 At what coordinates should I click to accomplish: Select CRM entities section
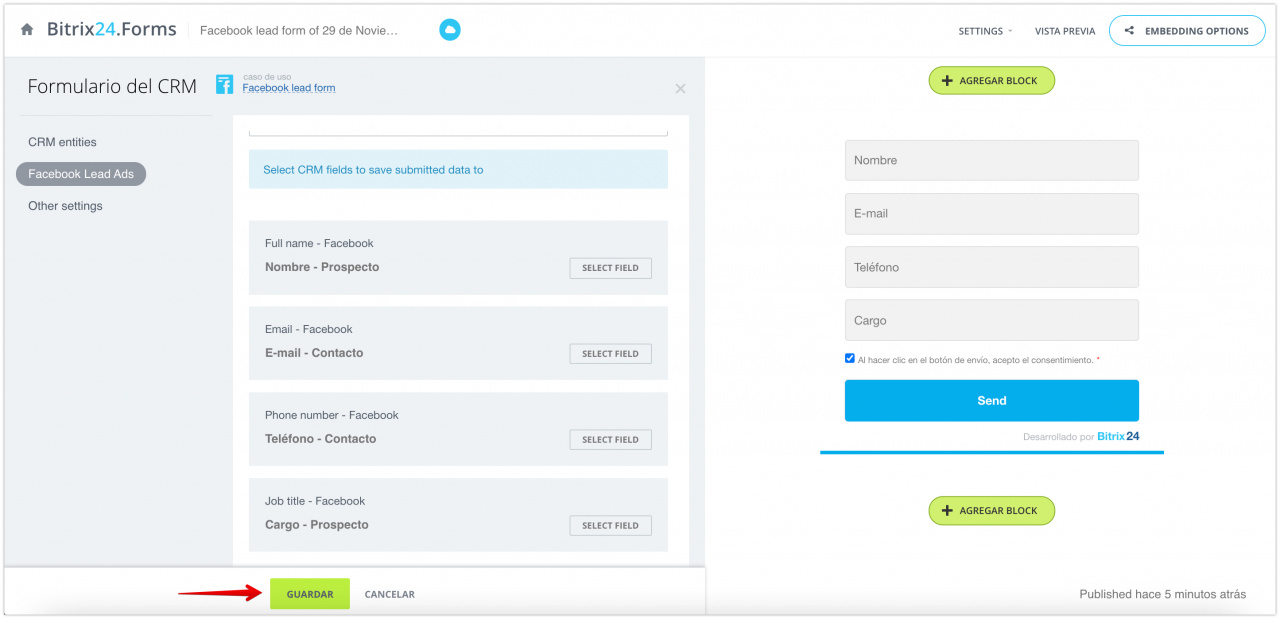(62, 142)
